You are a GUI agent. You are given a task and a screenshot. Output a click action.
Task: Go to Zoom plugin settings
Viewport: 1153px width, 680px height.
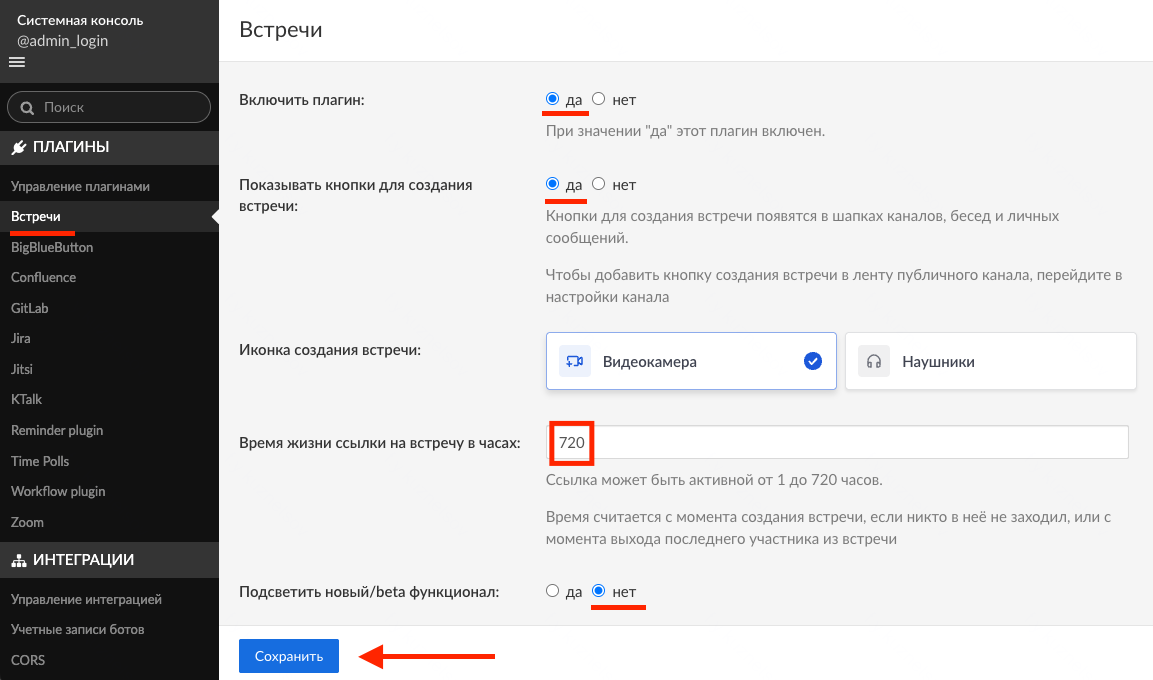27,522
